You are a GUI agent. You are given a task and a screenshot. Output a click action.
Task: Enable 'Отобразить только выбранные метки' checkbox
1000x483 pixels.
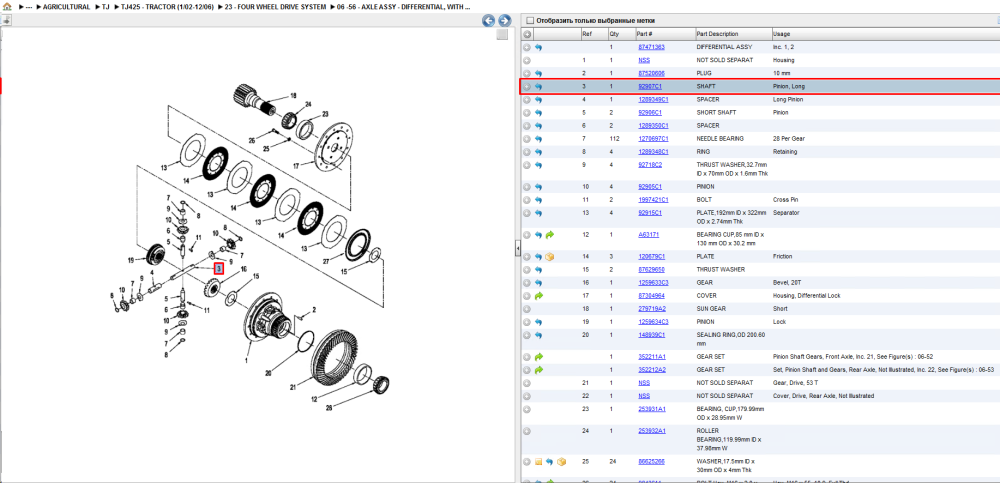(529, 20)
